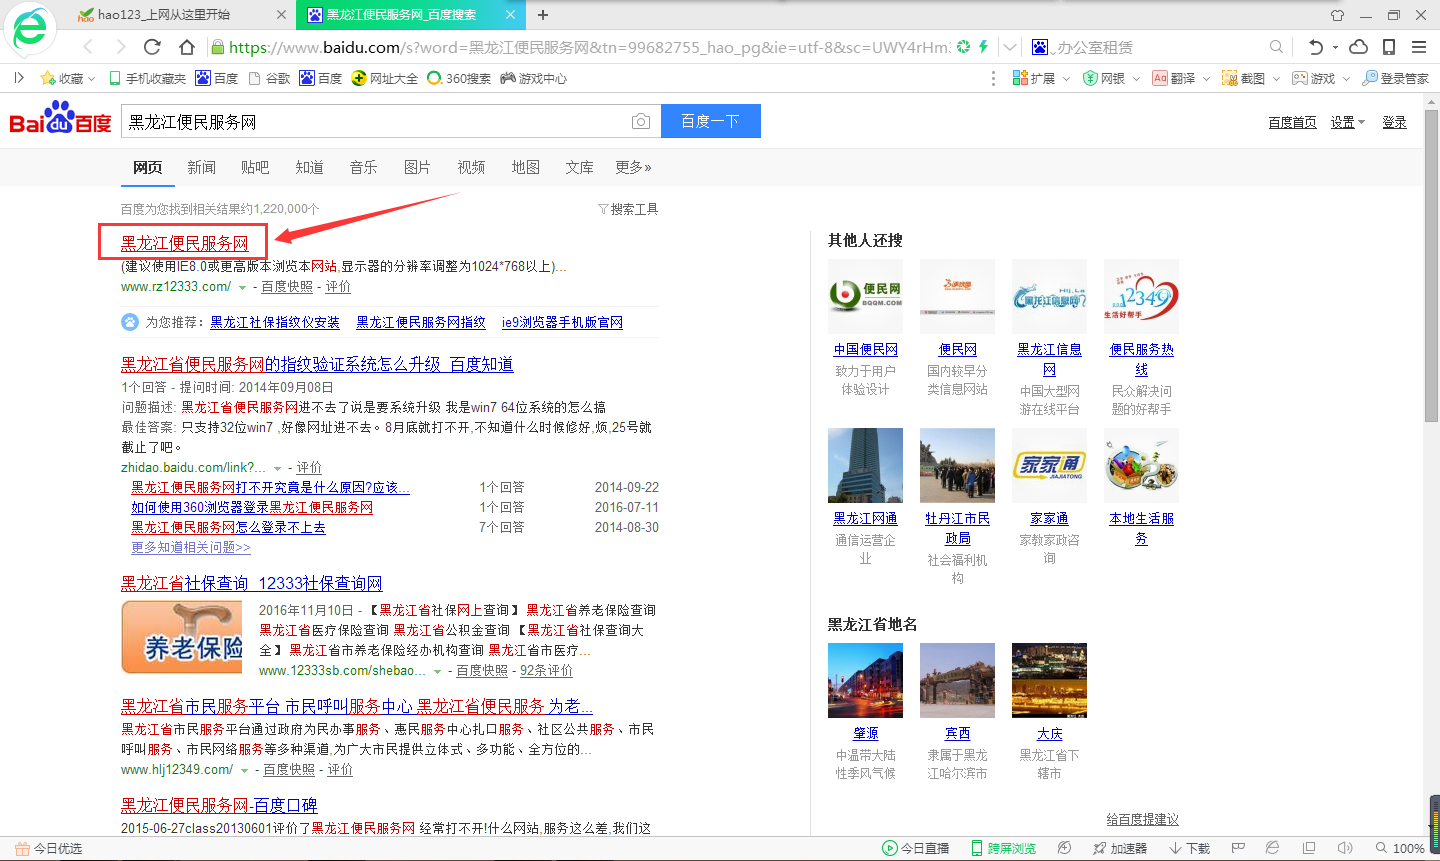Open 今日直播 in status bar
The width and height of the screenshot is (1440, 861).
click(916, 848)
